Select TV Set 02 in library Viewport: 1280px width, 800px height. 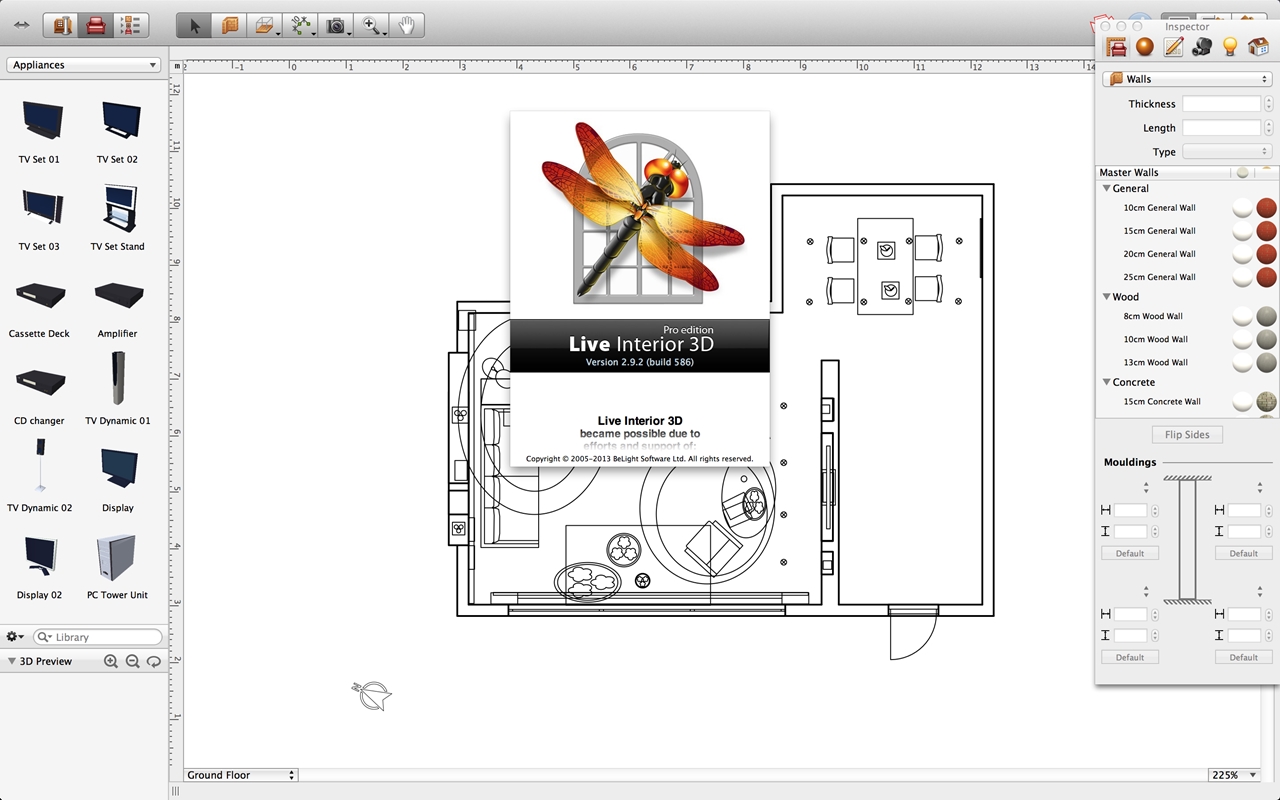click(x=118, y=131)
